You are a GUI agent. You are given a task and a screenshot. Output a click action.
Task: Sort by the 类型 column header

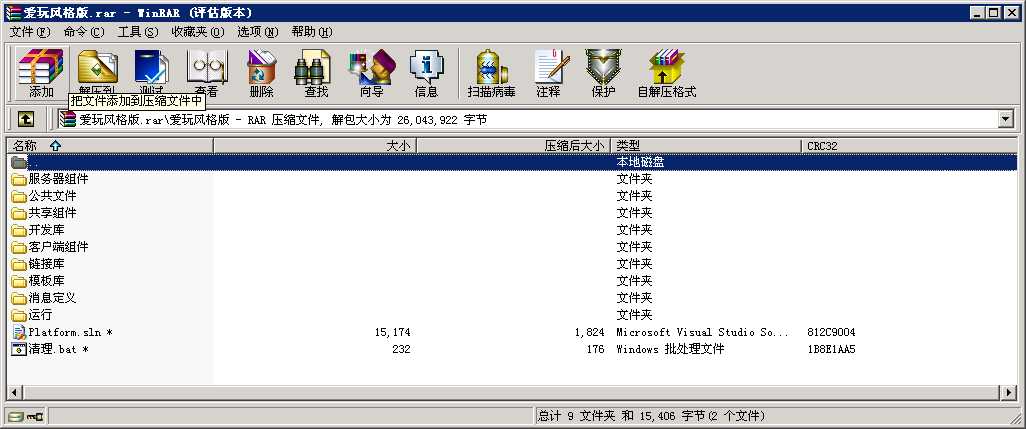[705, 146]
